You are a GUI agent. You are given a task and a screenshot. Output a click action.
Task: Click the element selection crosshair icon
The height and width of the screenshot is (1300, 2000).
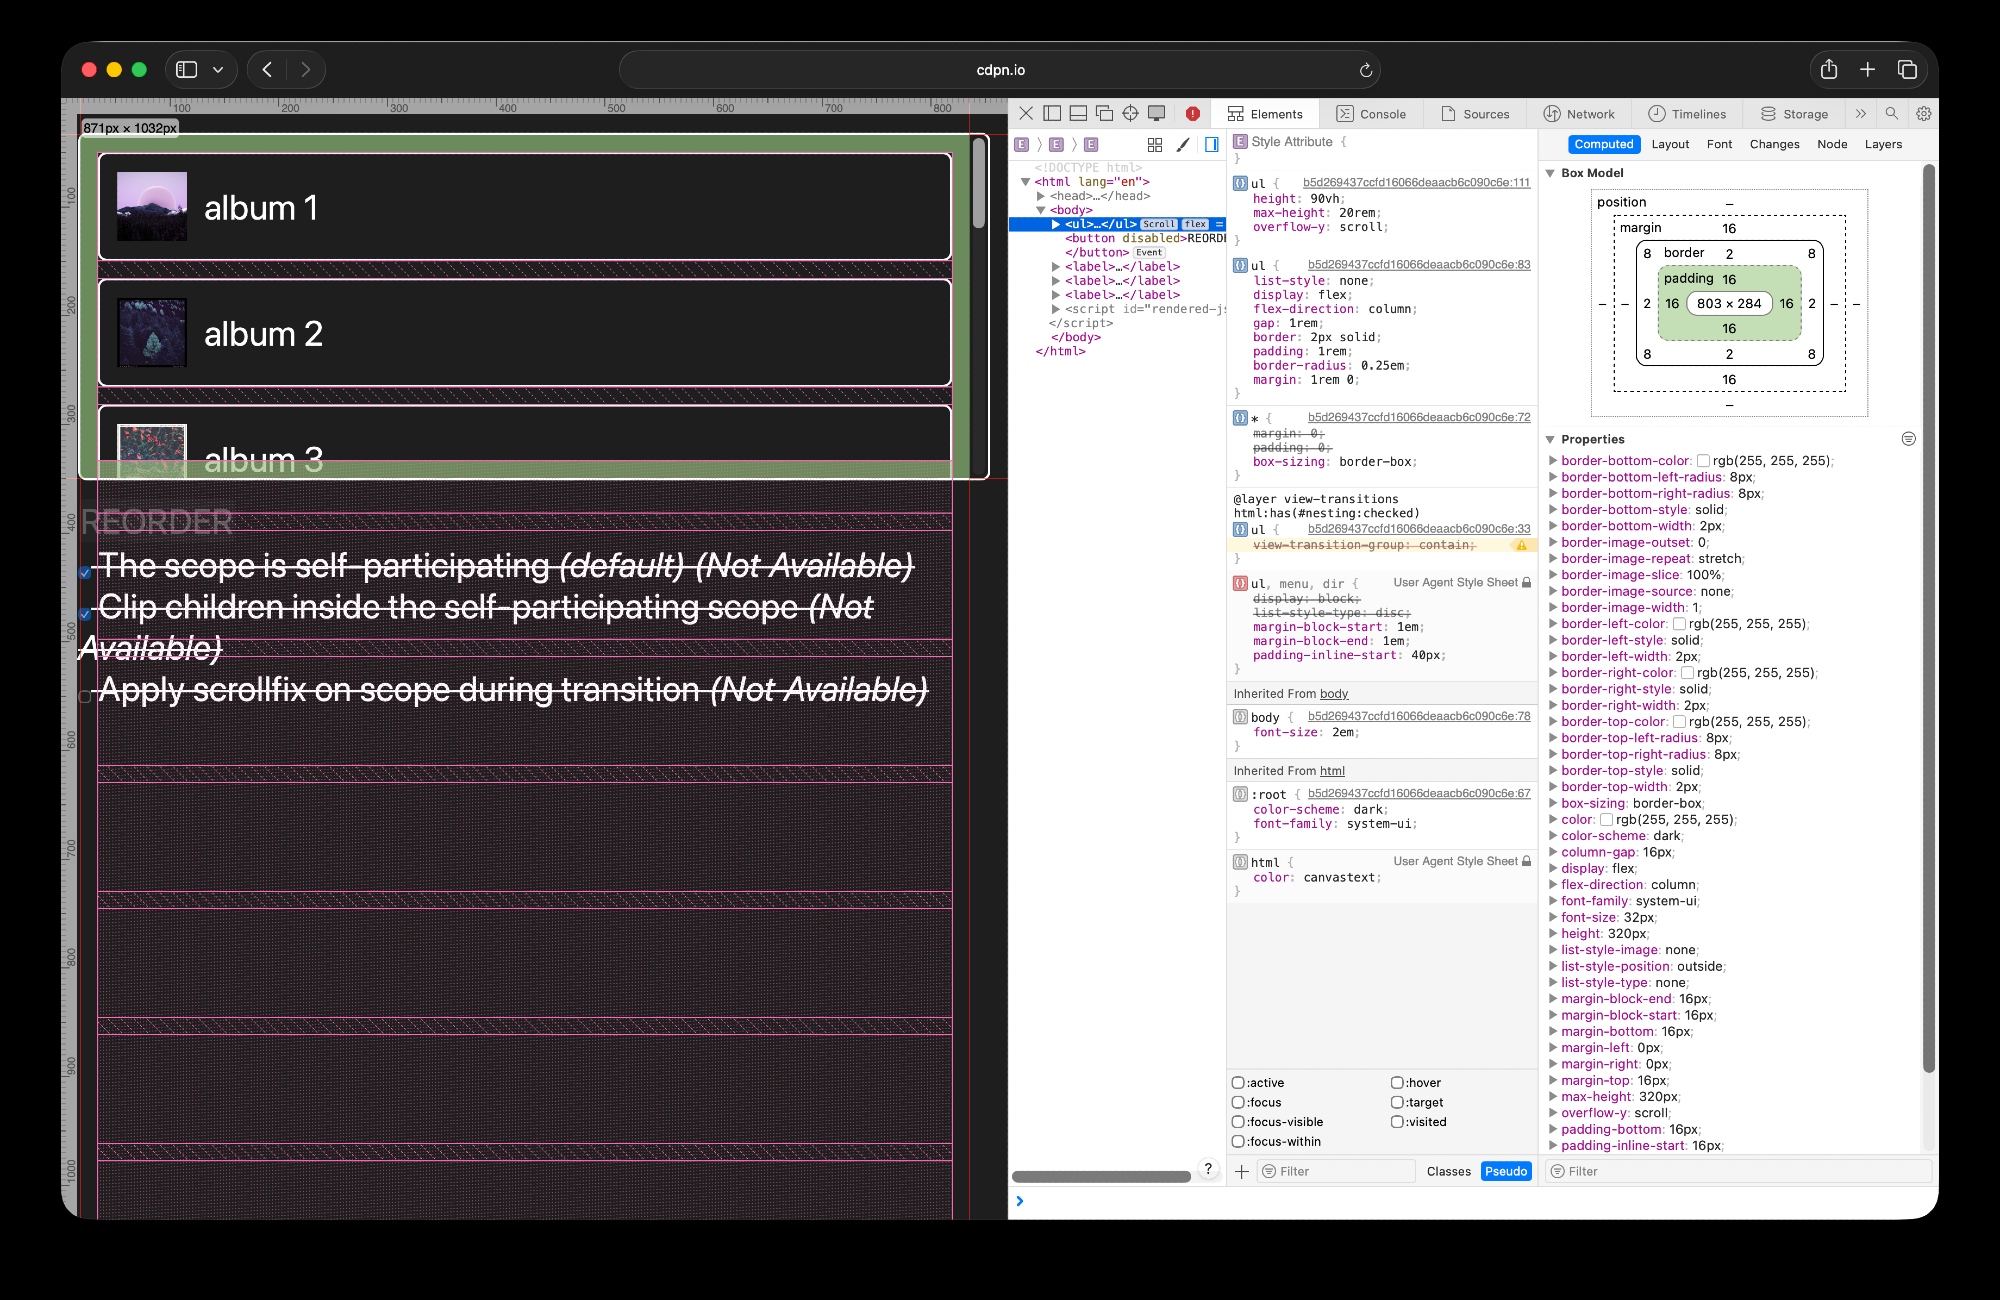pyautogui.click(x=1130, y=114)
